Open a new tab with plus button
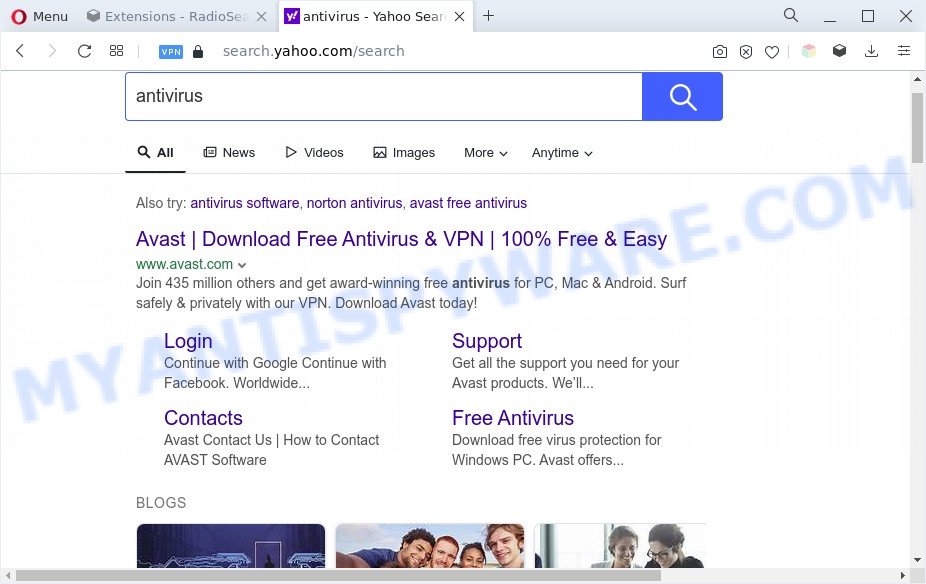The height and width of the screenshot is (584, 926). point(488,16)
